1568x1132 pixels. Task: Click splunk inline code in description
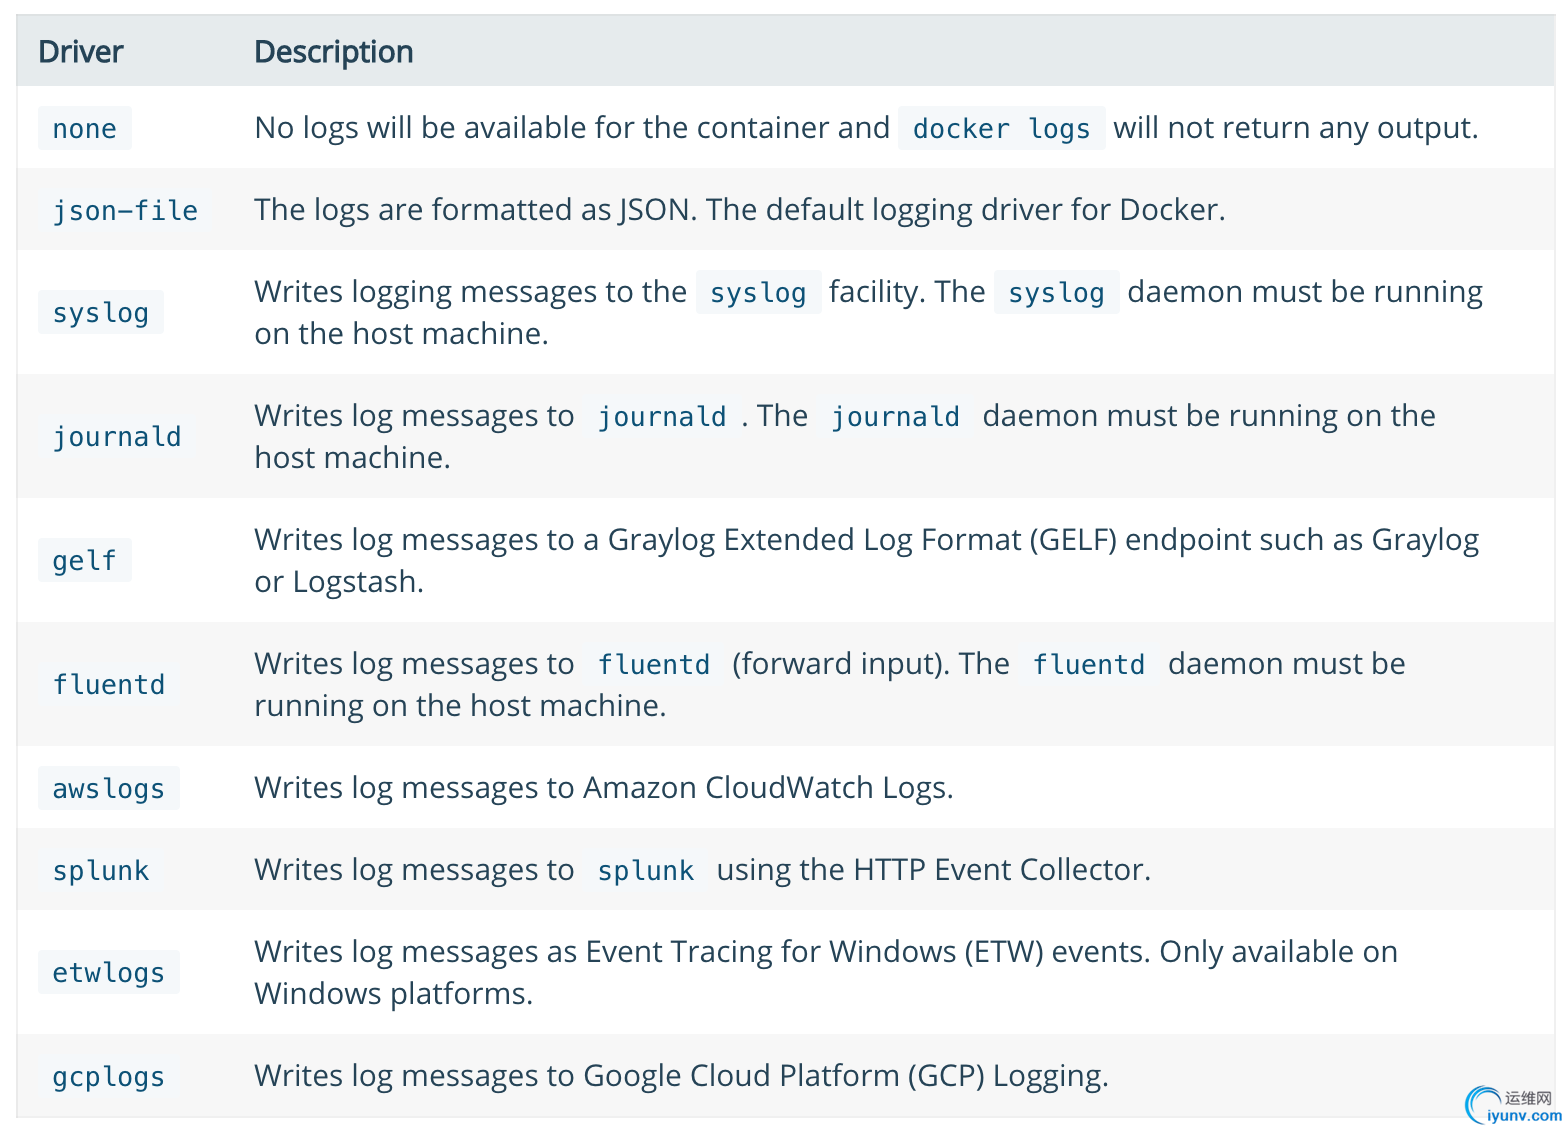(x=646, y=870)
